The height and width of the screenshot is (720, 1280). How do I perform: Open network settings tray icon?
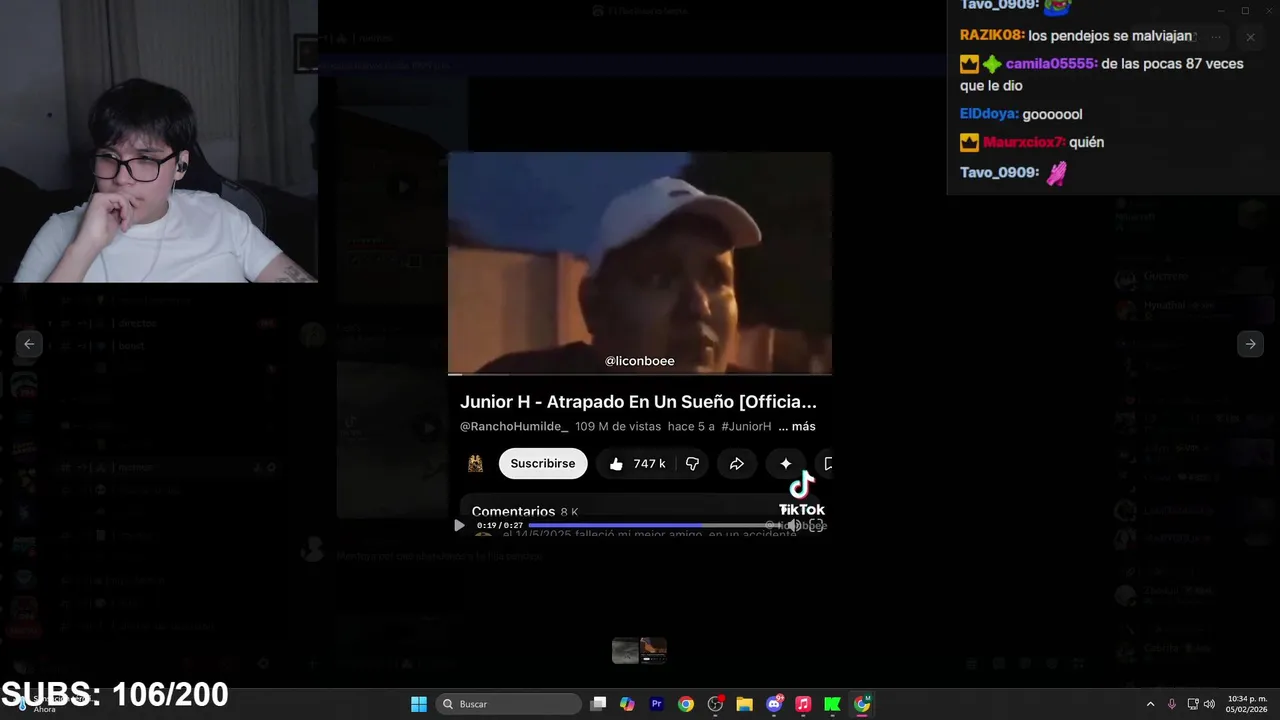[1192, 704]
